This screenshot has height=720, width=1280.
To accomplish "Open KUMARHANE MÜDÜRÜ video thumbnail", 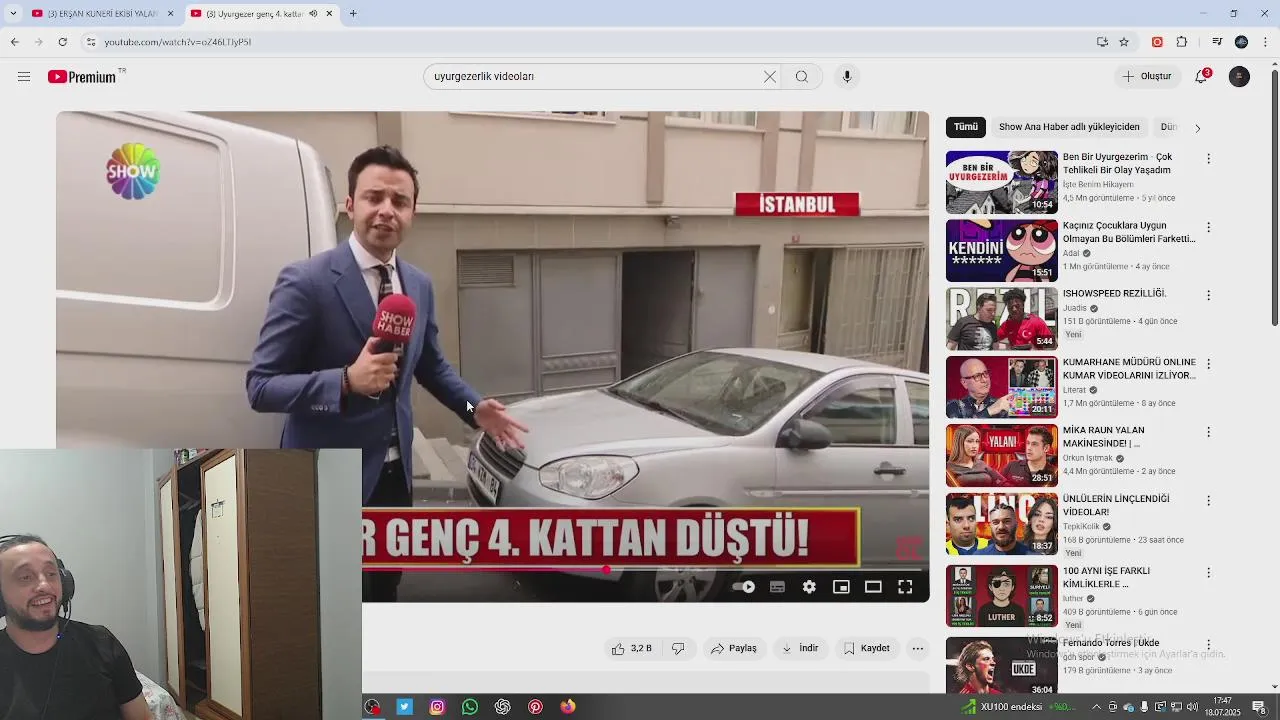I will pos(1001,387).
